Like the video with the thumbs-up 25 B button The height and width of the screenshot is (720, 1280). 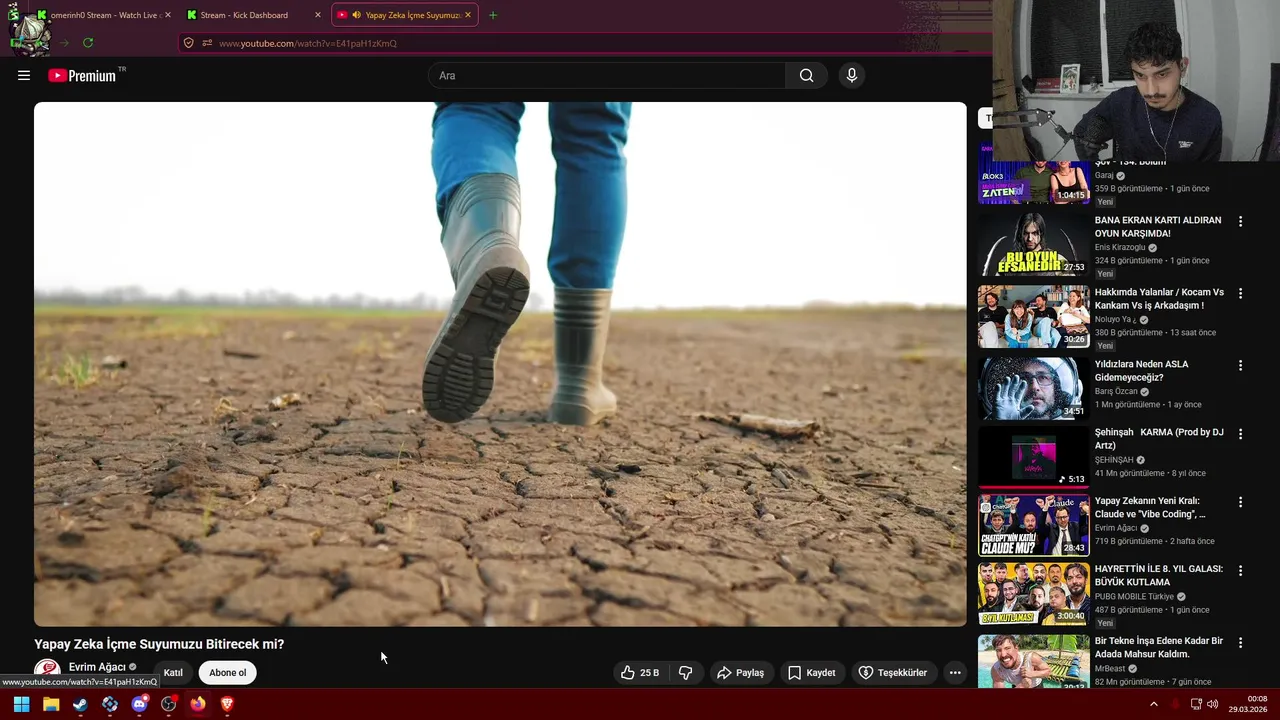[640, 673]
